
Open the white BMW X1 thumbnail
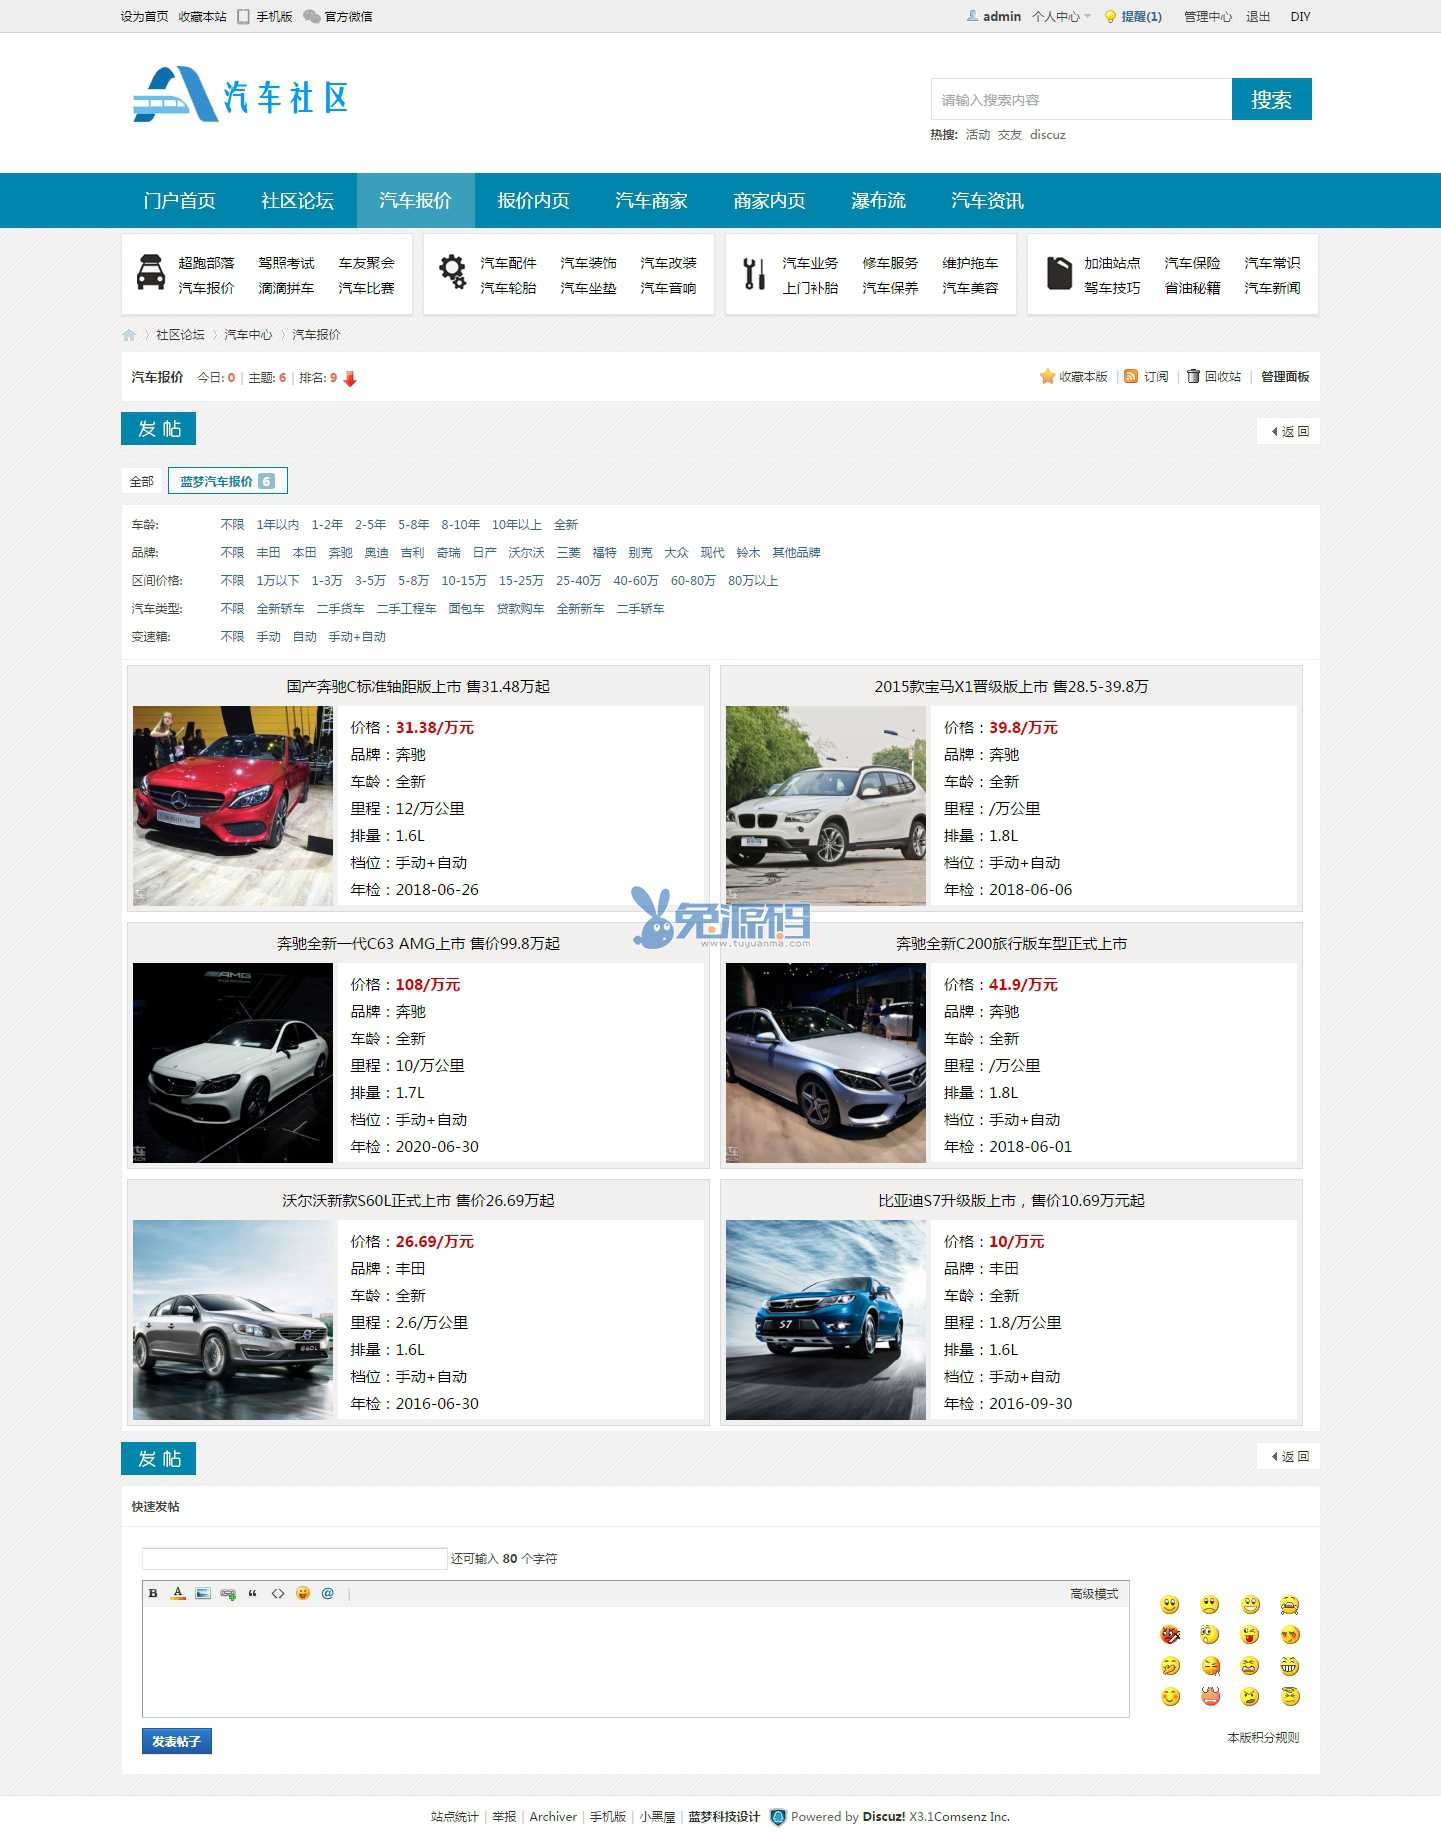point(826,805)
